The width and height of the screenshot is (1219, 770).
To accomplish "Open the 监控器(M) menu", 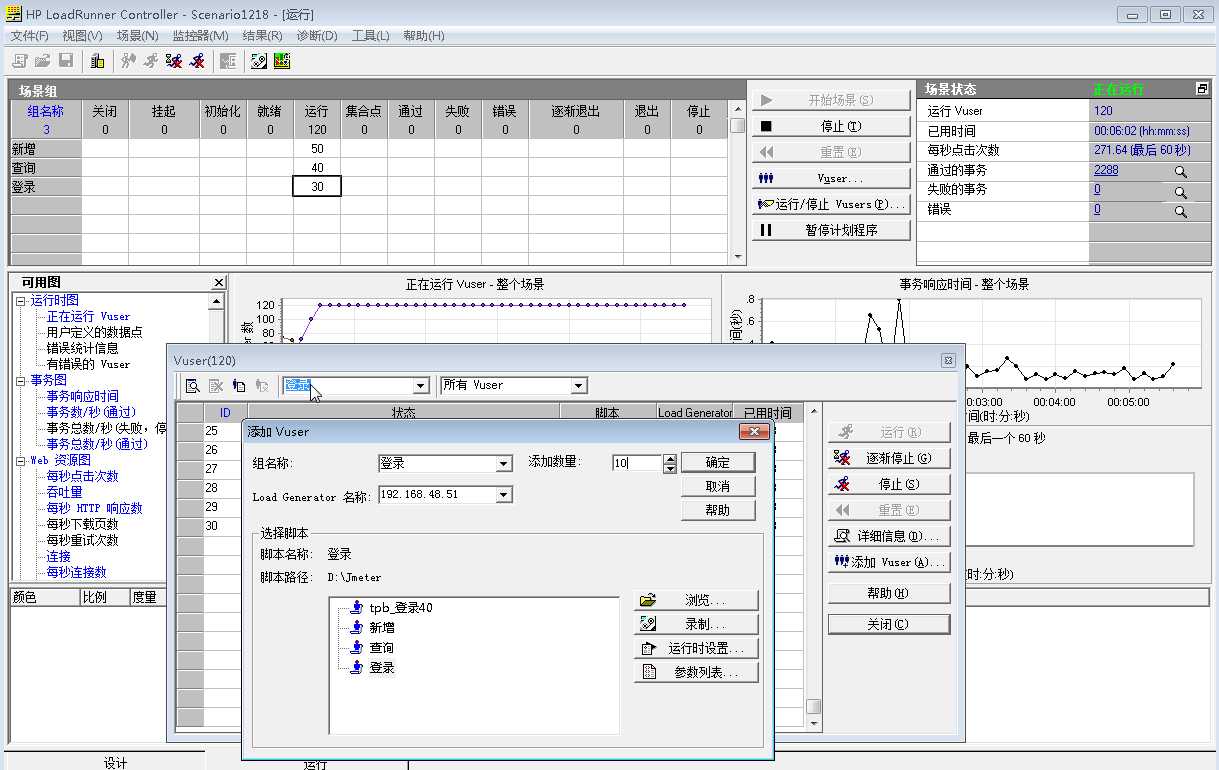I will (x=200, y=36).
